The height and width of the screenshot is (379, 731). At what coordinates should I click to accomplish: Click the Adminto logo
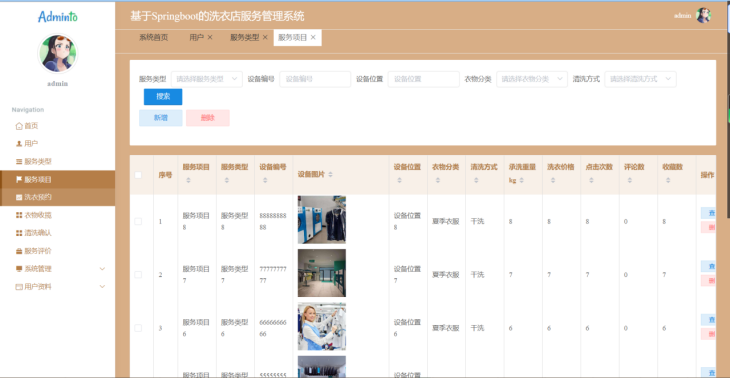[x=58, y=17]
